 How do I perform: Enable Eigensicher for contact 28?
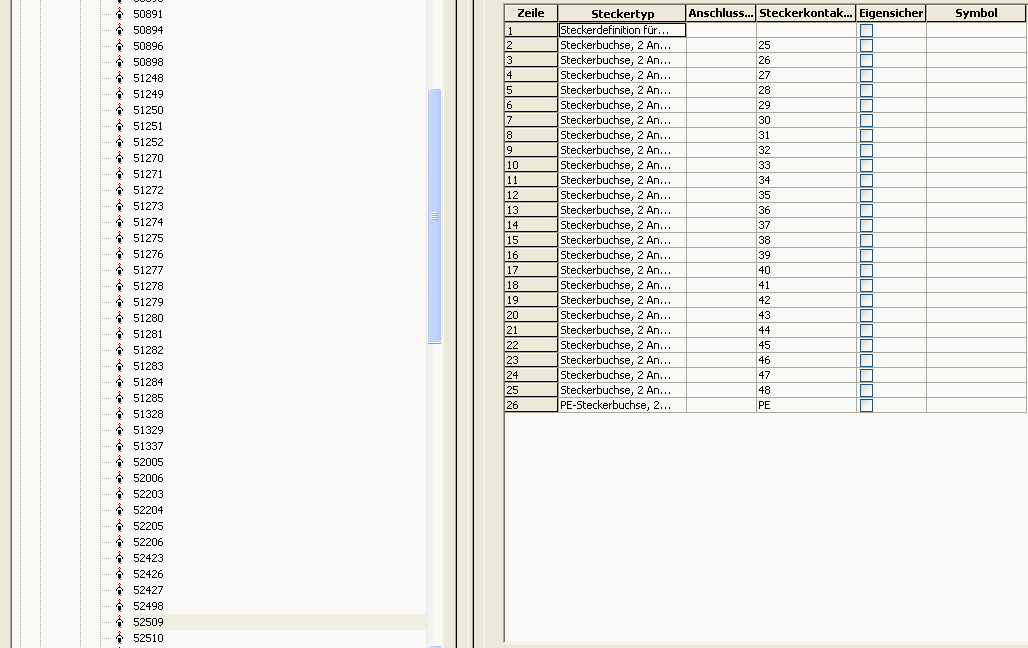[x=866, y=90]
